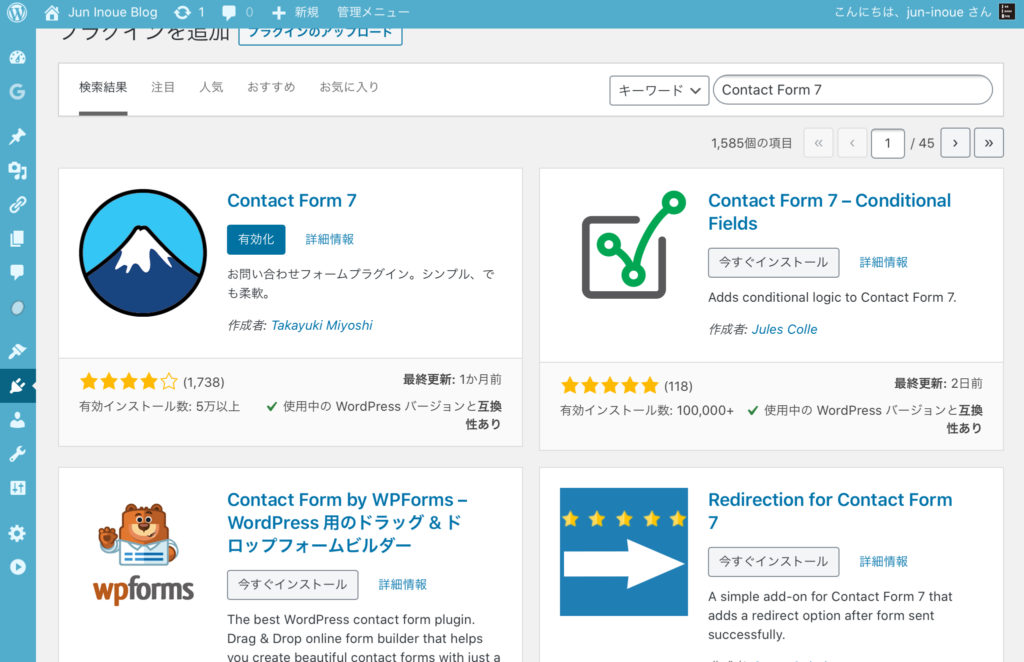Switch to 注目 tab
This screenshot has width=1024, height=662.
click(x=163, y=87)
